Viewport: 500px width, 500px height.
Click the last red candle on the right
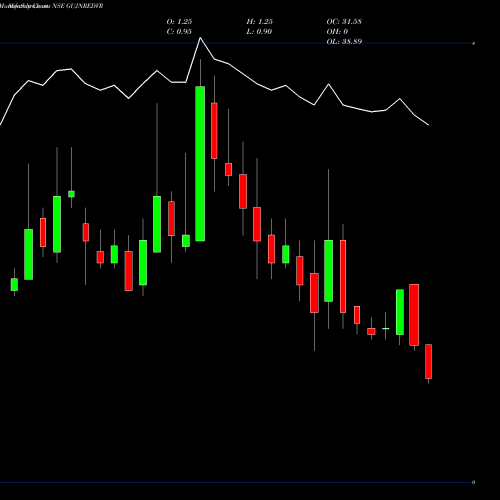pyautogui.click(x=428, y=361)
